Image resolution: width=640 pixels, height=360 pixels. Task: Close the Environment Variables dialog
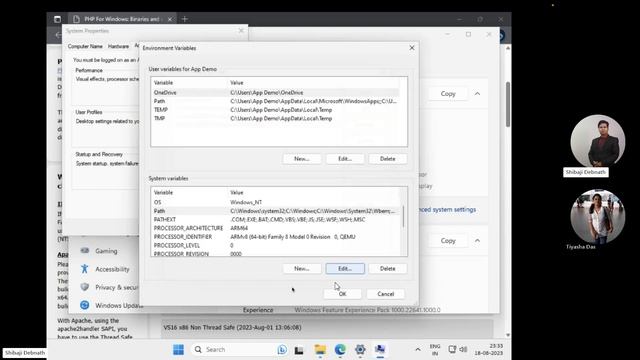(x=412, y=48)
